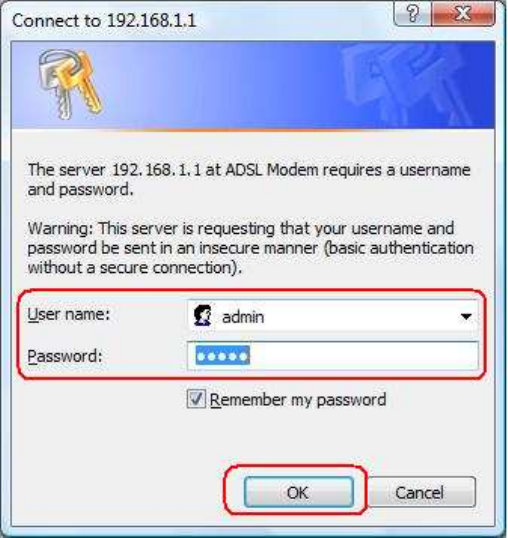
Task: Expand the User name dropdown arrow
Action: (x=465, y=316)
